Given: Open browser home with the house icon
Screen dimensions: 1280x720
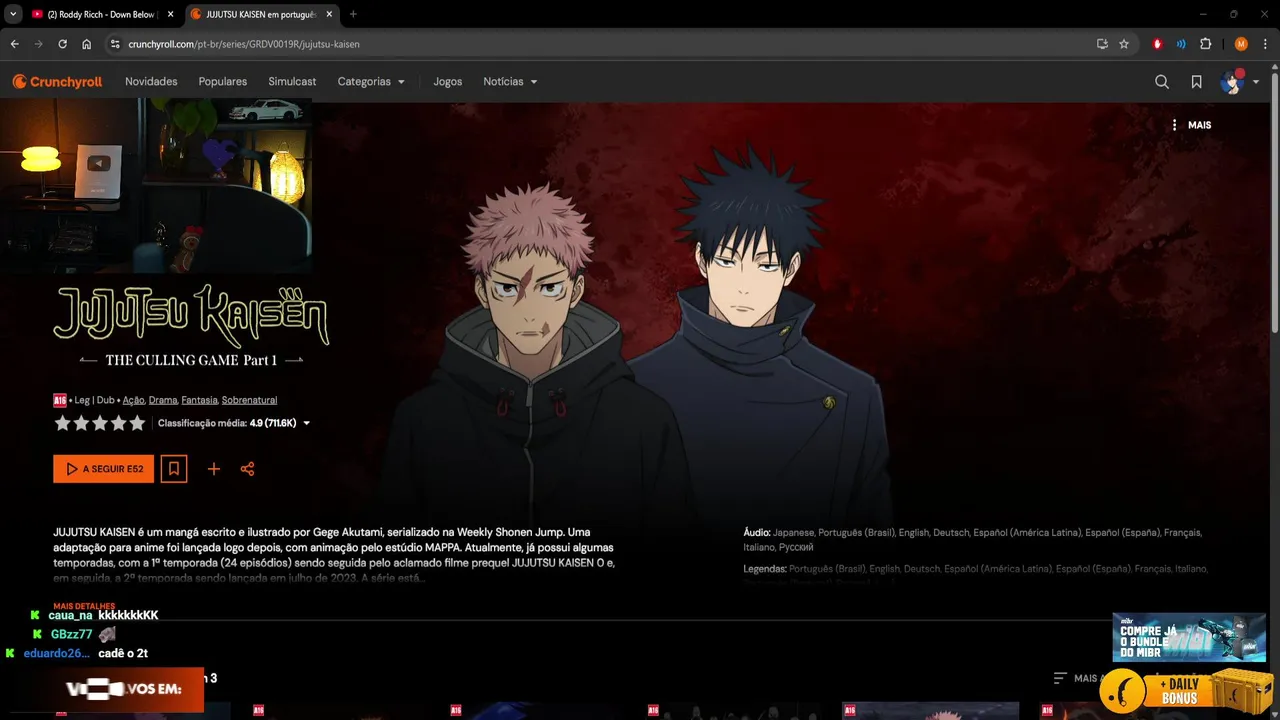Looking at the screenshot, I should [87, 44].
